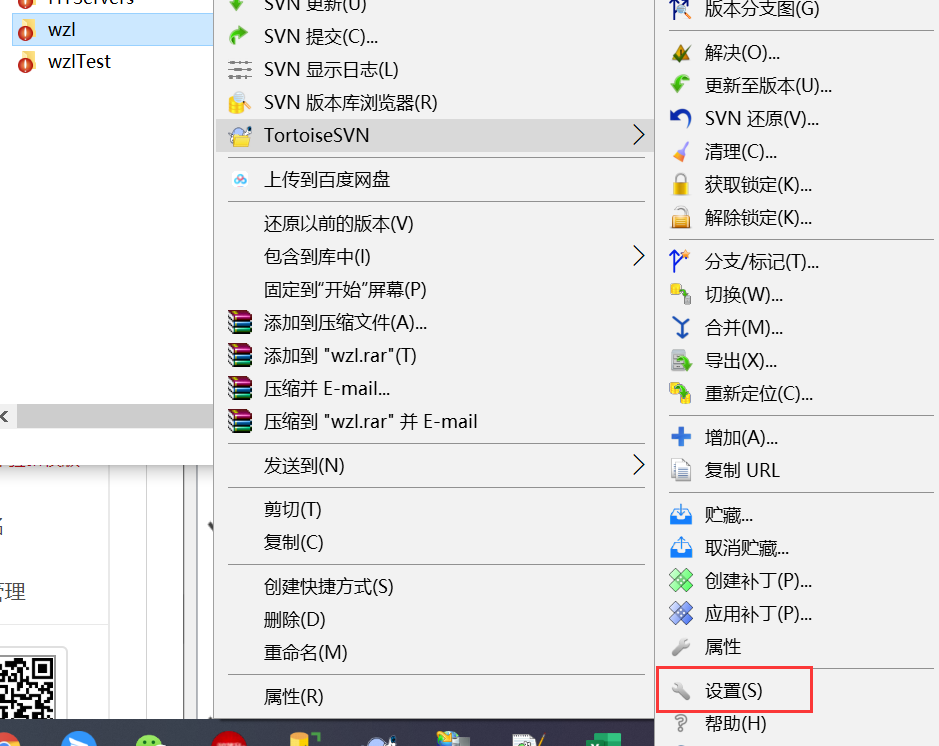Viewport: 939px width, 746px height.
Task: Choose 删除(D) in context menu
Action: point(435,619)
